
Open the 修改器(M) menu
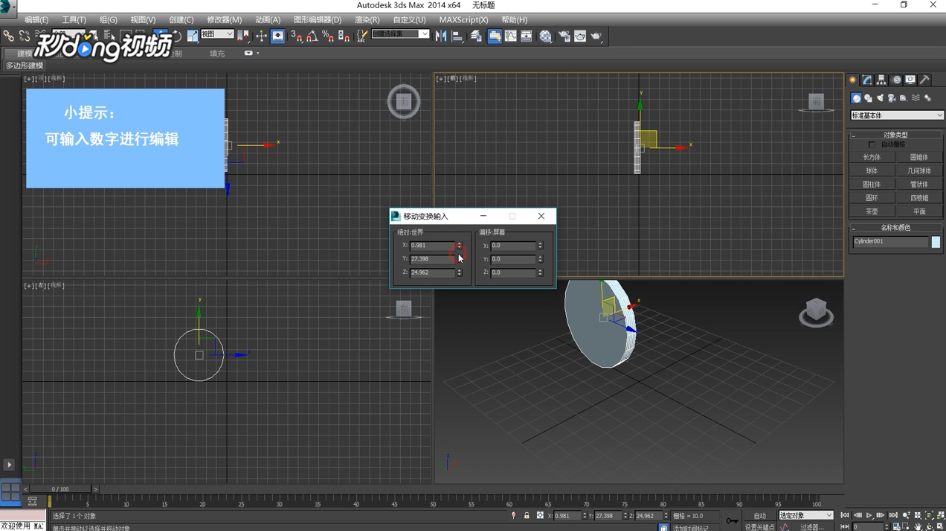(x=224, y=19)
